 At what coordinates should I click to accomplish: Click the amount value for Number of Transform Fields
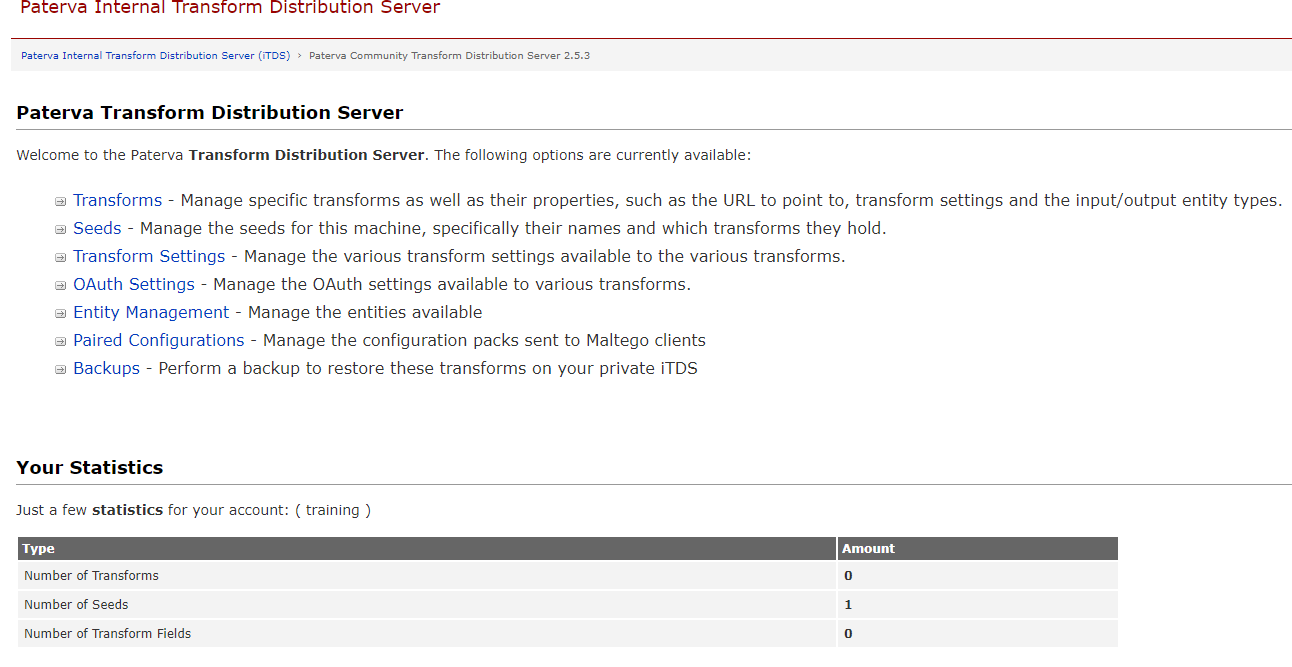click(x=848, y=634)
